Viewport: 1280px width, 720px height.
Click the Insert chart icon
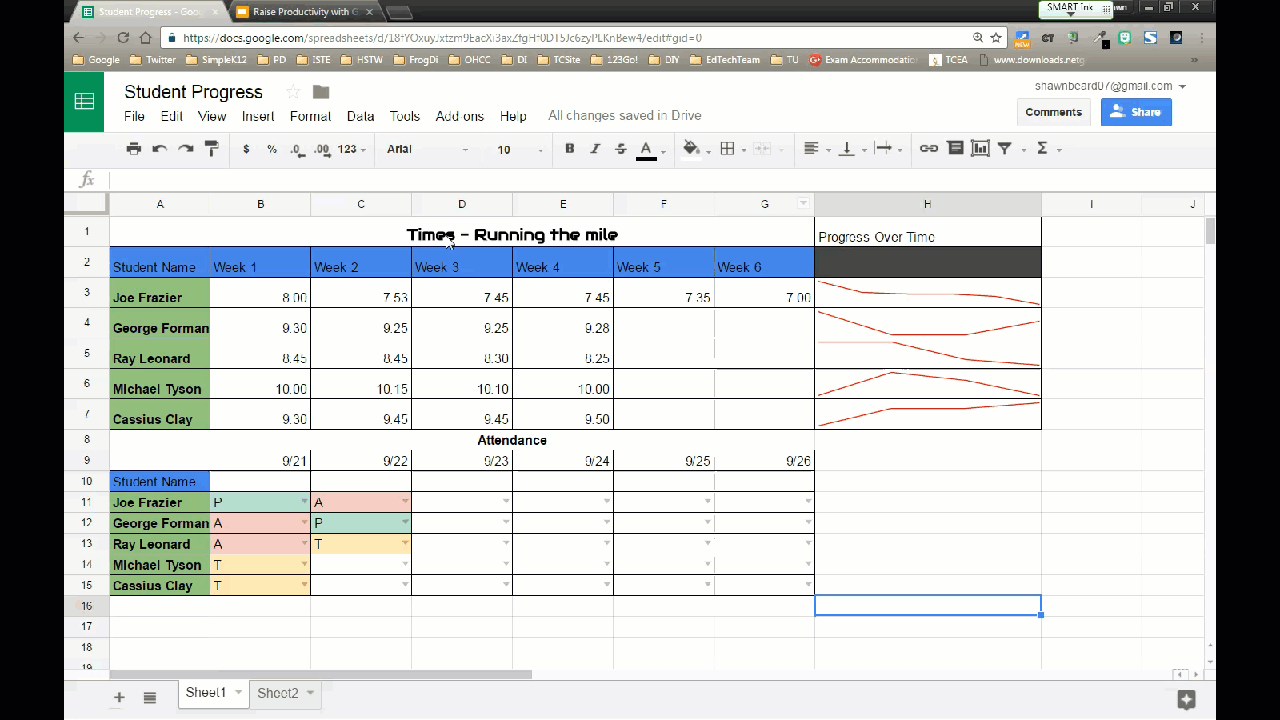(x=980, y=149)
